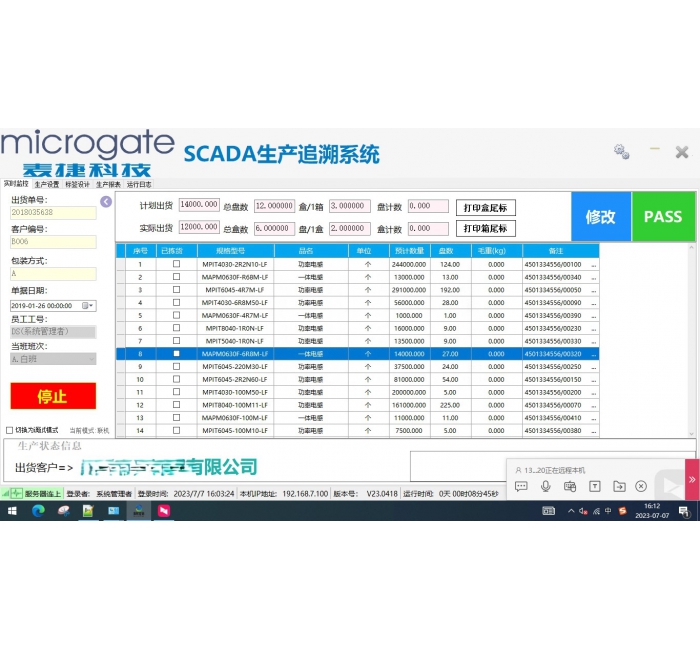
Task: Open Microsoft Edge from the taskbar
Action: pyautogui.click(x=38, y=511)
